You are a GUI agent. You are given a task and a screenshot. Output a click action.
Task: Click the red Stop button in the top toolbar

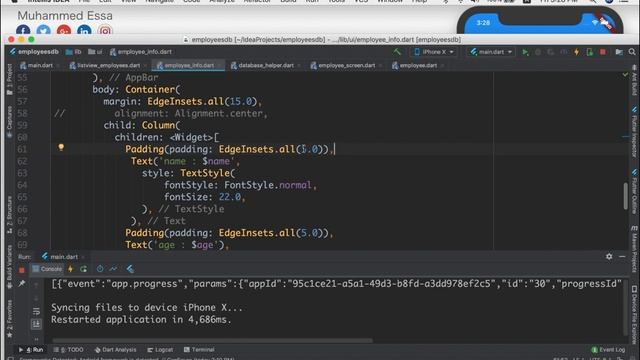pos(603,52)
